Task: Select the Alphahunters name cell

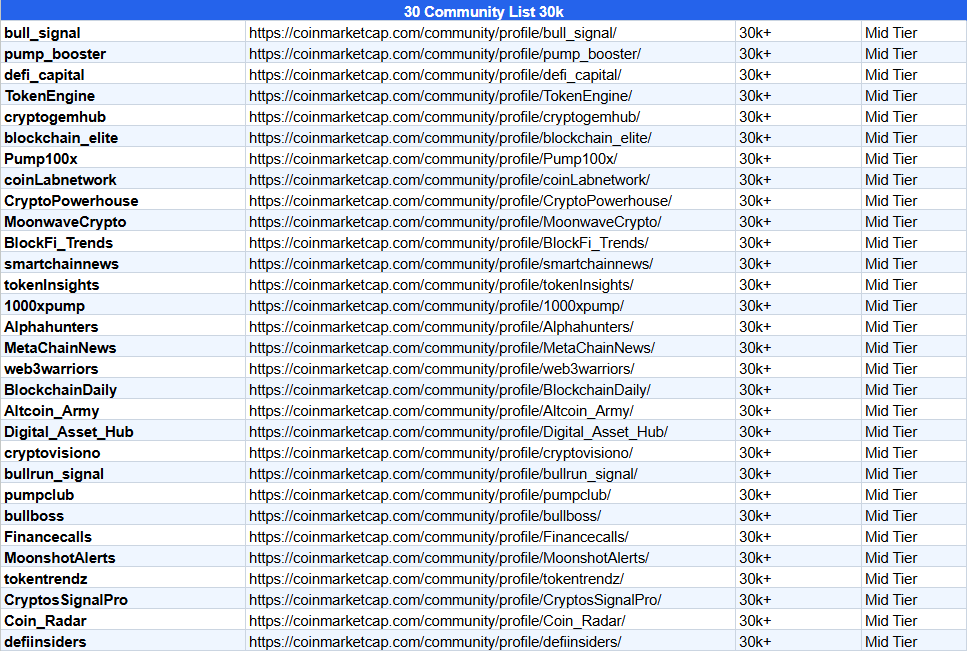Action: tap(123, 327)
